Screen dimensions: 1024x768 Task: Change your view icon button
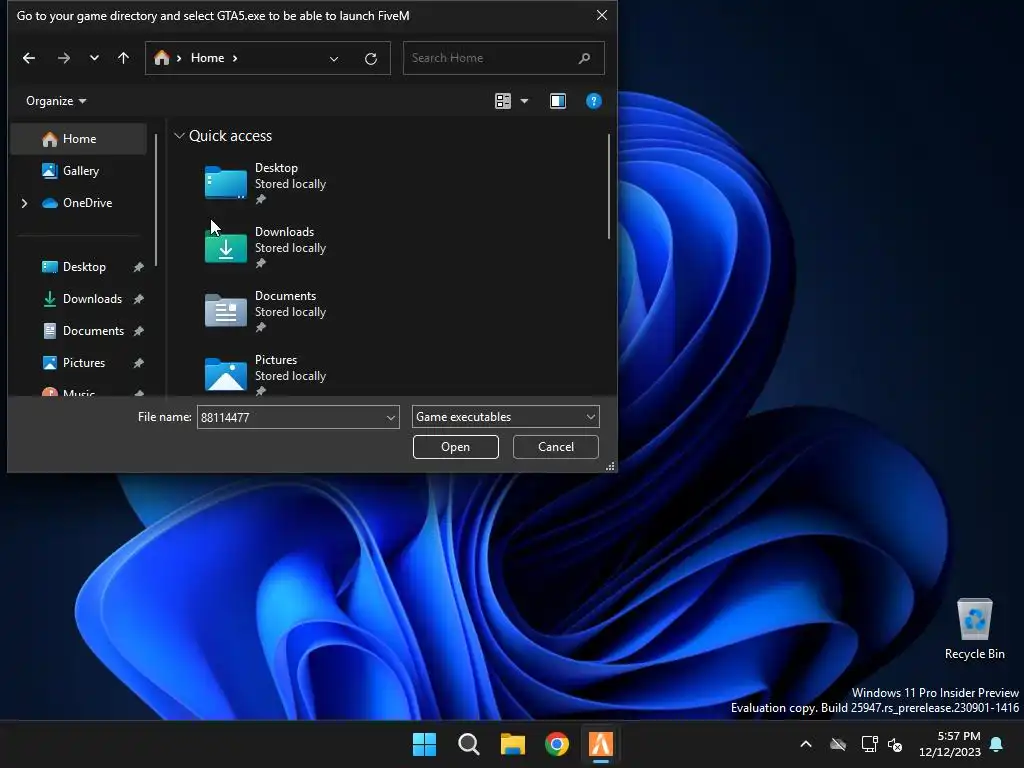[x=503, y=101]
